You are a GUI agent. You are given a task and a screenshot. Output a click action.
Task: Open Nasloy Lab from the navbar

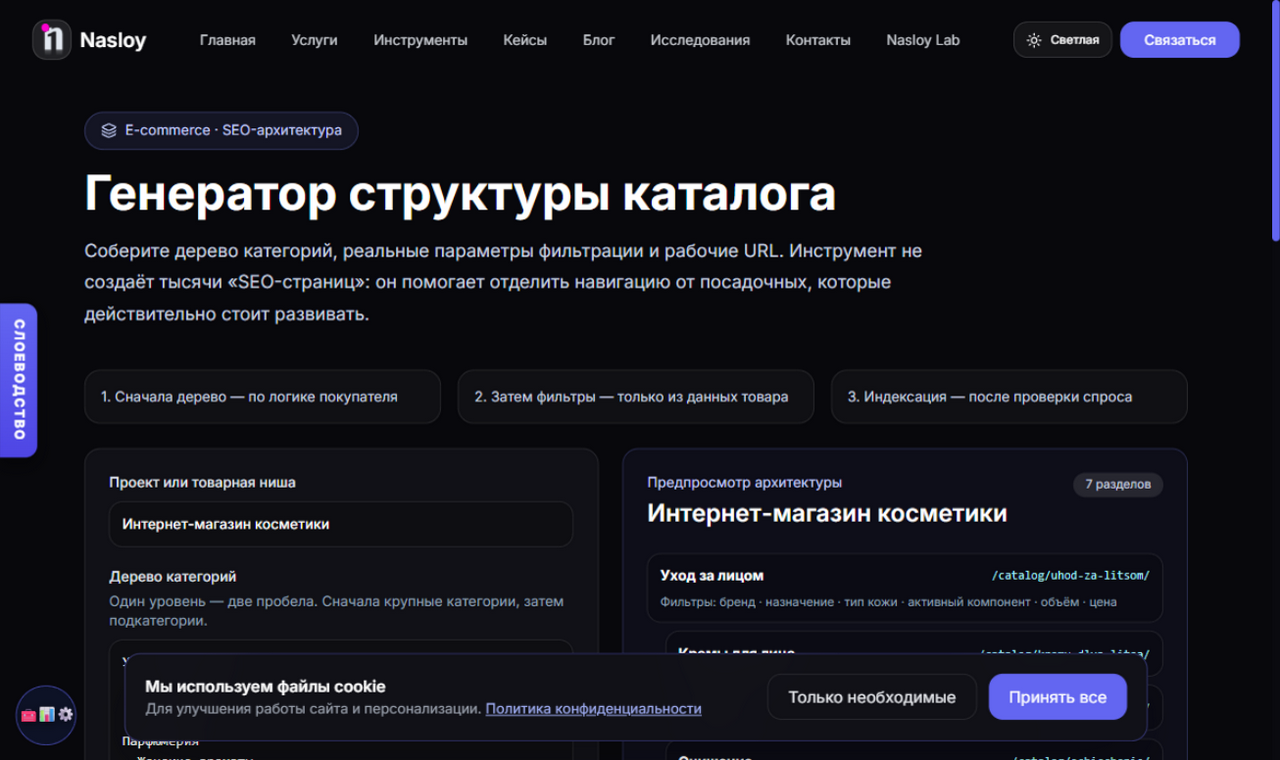tap(923, 40)
